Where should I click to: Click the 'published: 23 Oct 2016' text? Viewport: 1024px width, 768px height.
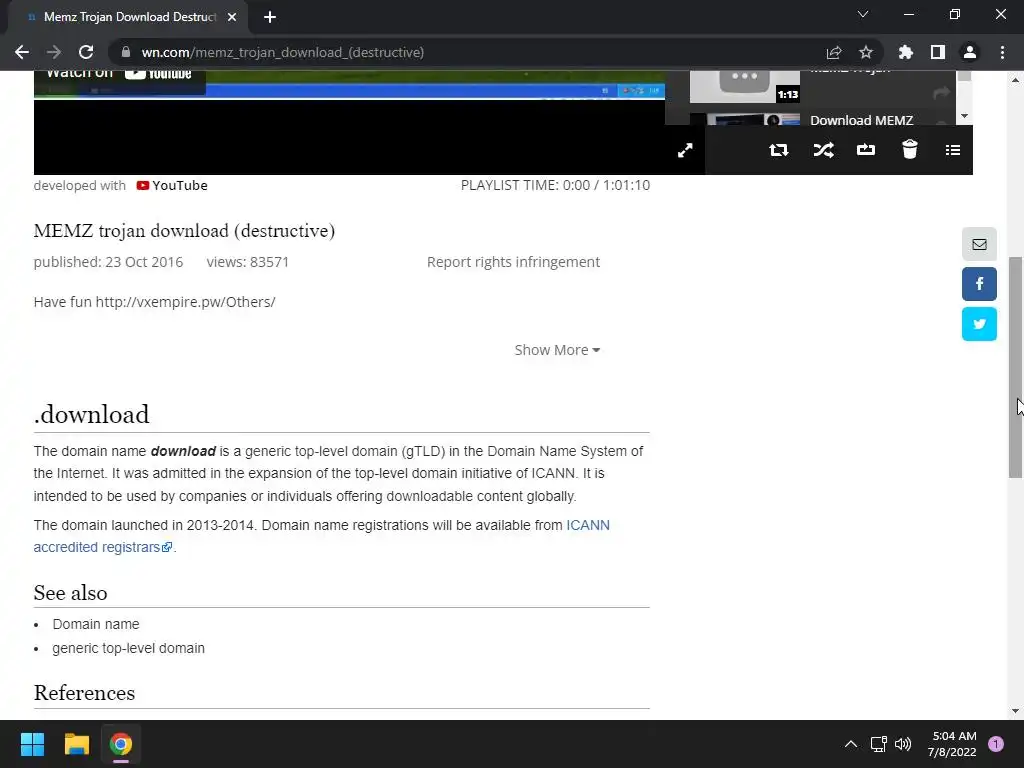108,262
